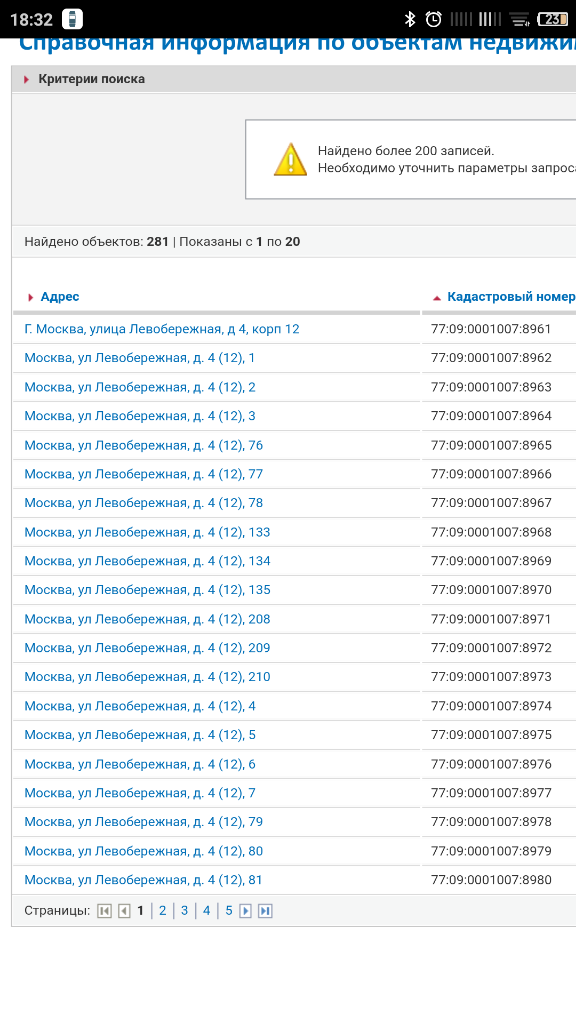Expand the Критерии поиска section
Image resolution: width=576 pixels, height=1024 pixels.
coord(91,79)
